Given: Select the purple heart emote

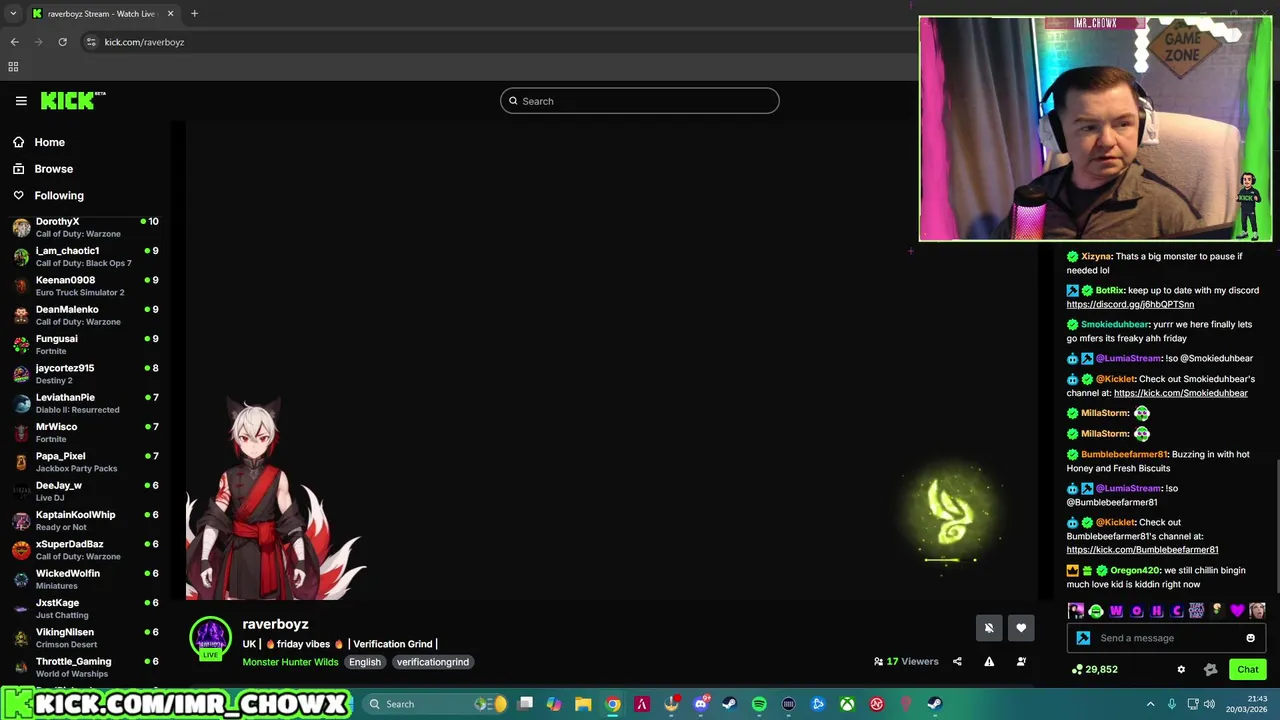Looking at the screenshot, I should (x=1237, y=611).
